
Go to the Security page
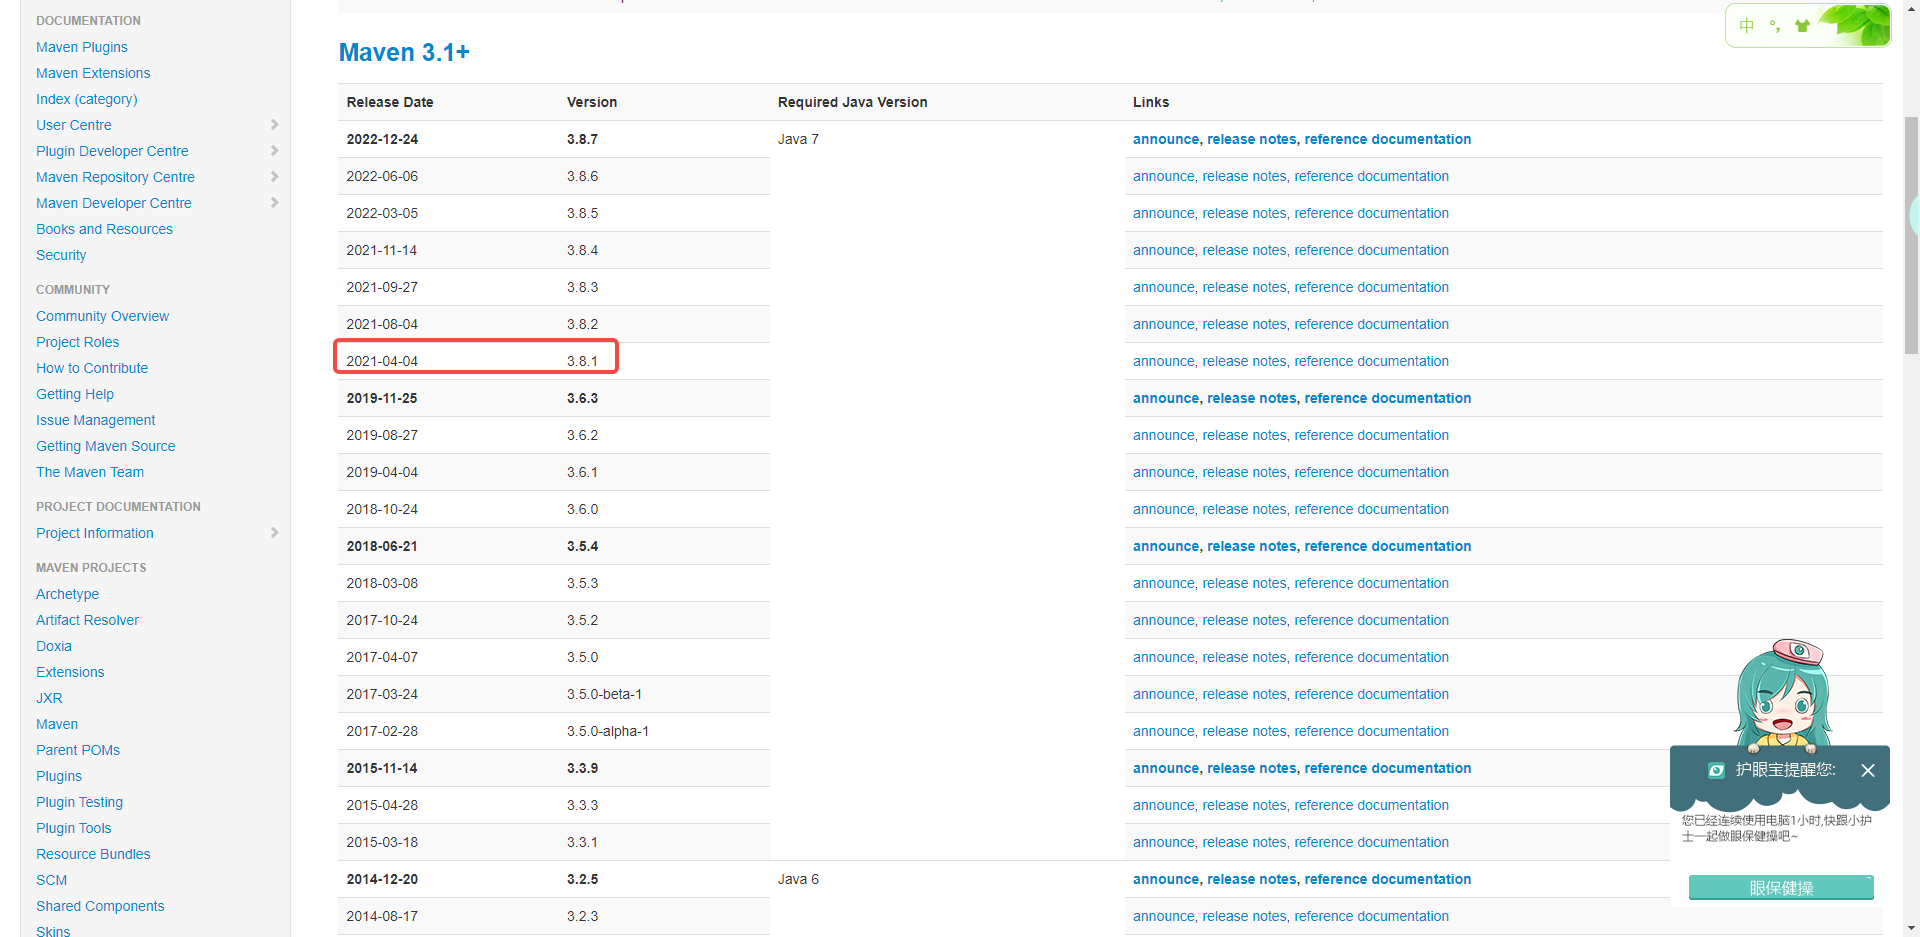61,255
